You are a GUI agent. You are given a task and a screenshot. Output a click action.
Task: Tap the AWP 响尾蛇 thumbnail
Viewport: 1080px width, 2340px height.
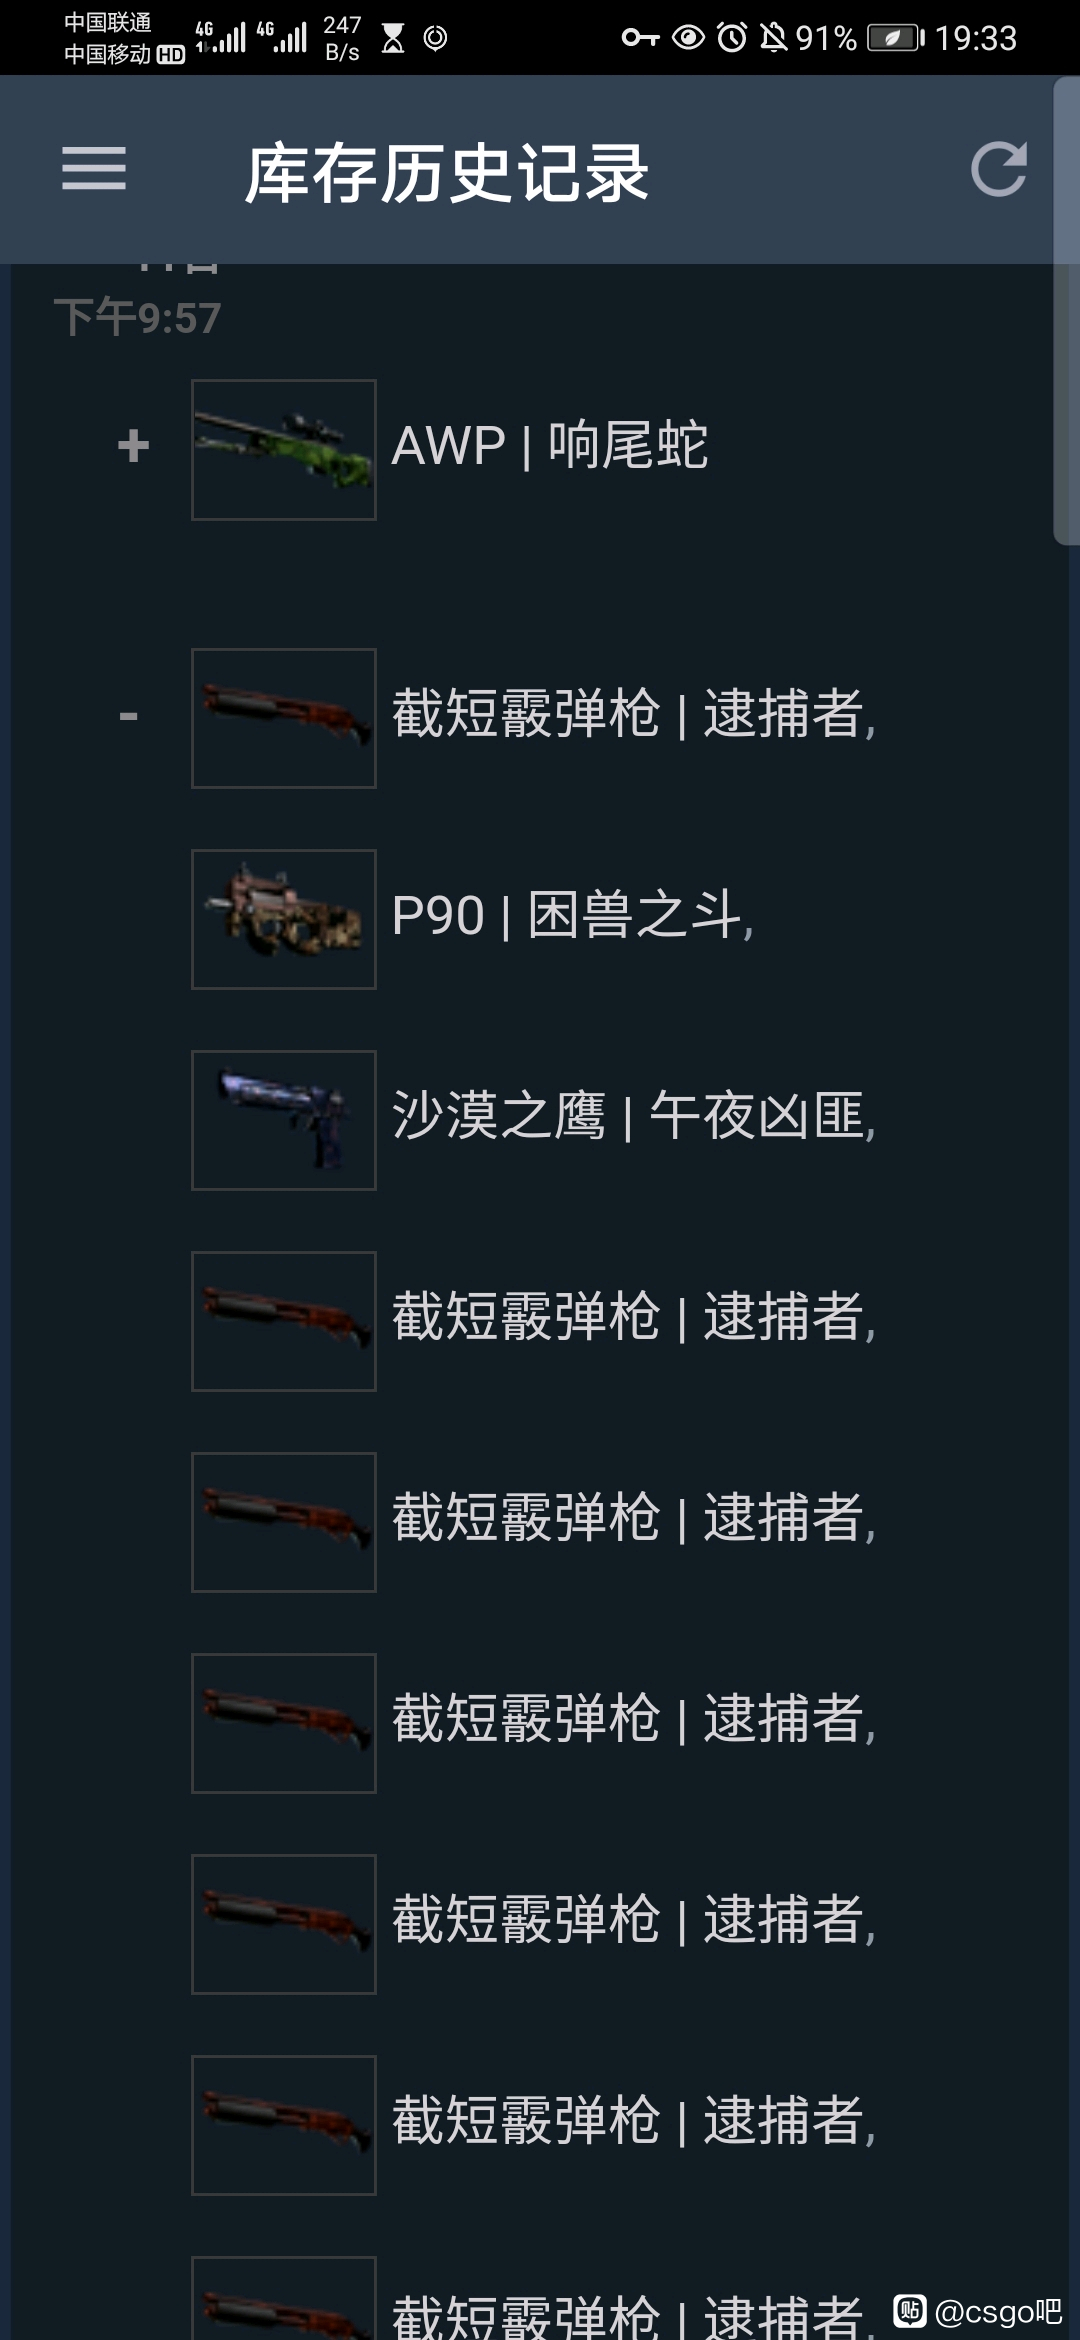[x=284, y=449]
